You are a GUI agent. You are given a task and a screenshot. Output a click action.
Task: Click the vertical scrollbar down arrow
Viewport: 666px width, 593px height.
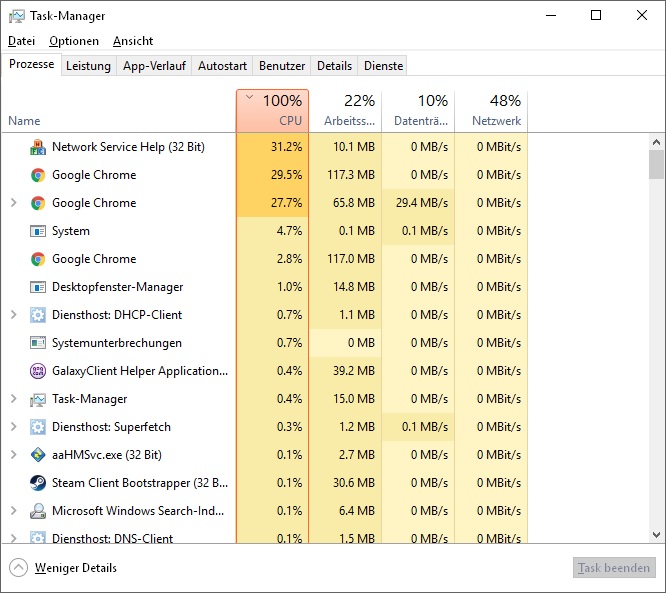pyautogui.click(x=656, y=535)
